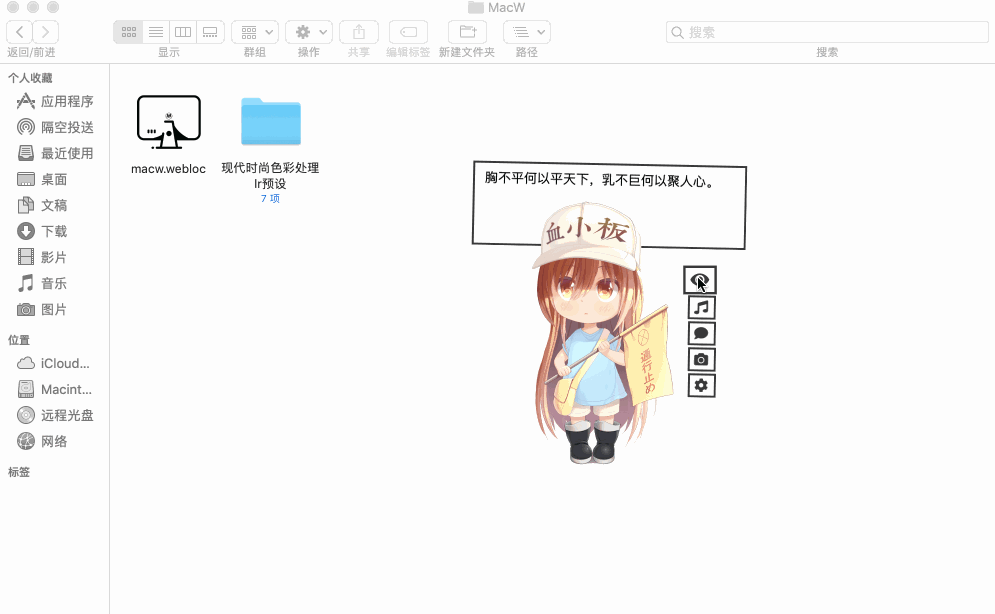This screenshot has width=995, height=614.
Task: Click in the search (搜索) field
Action: (x=827, y=32)
